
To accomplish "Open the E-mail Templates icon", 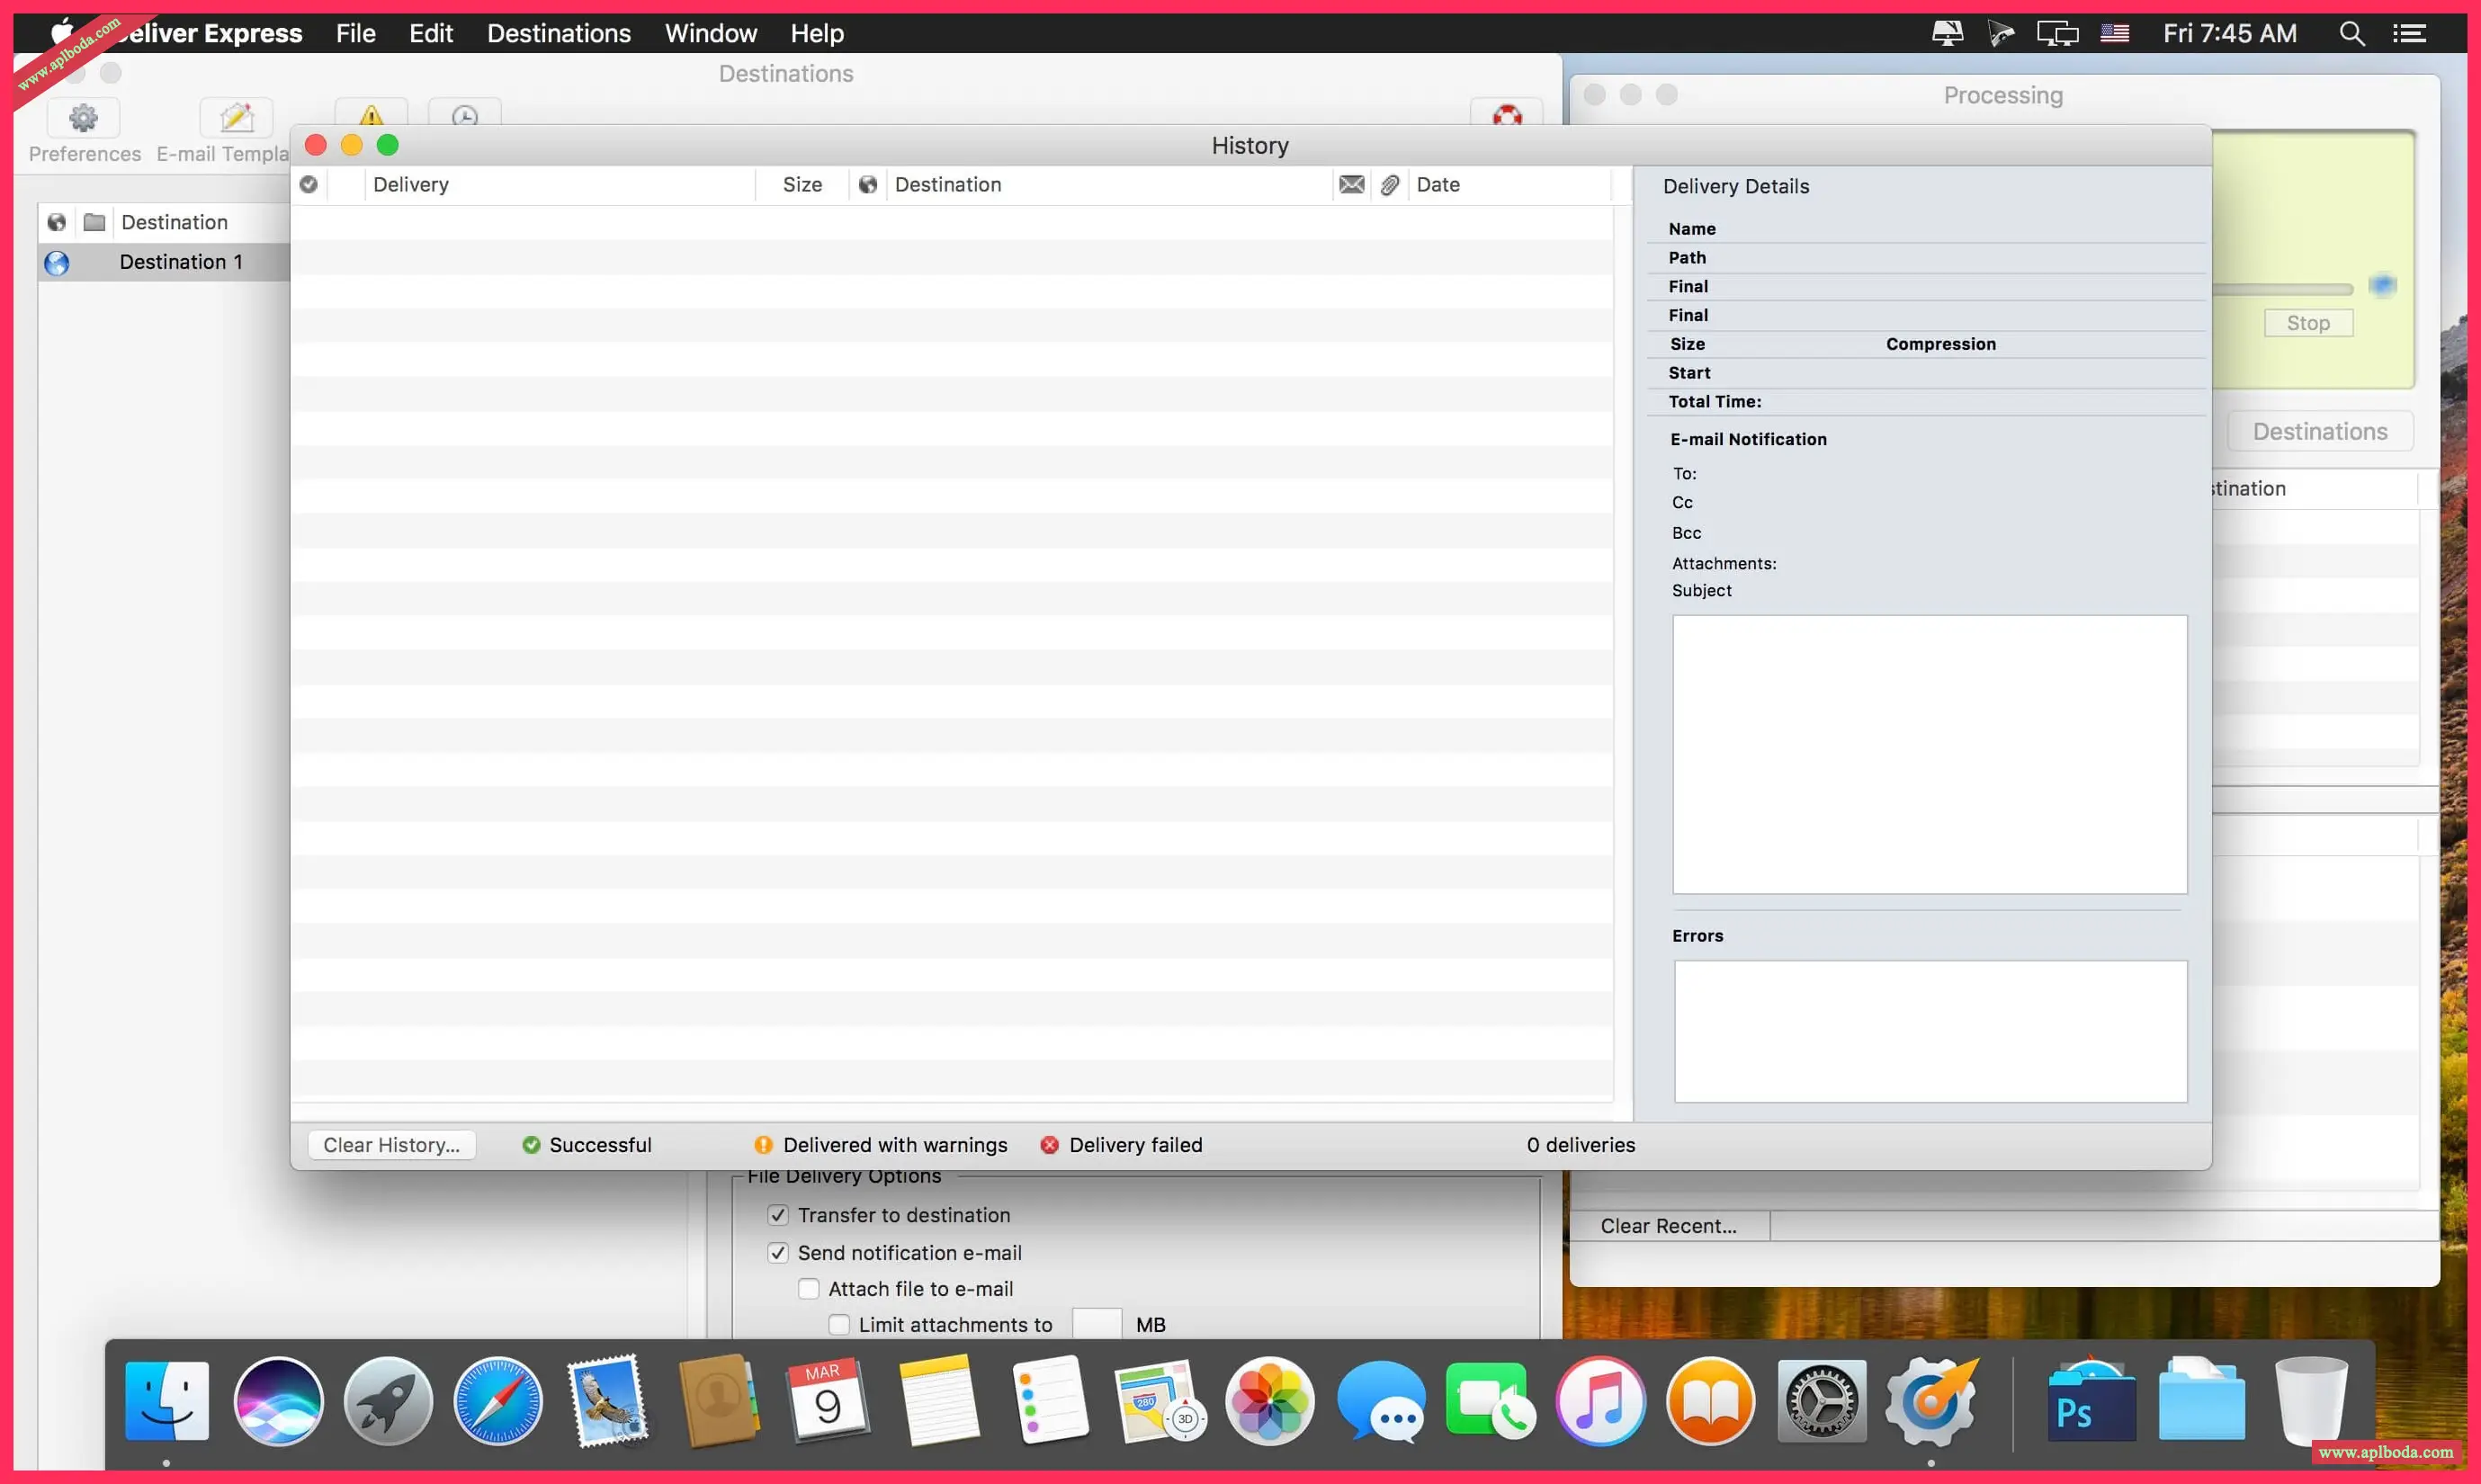I will [x=236, y=119].
